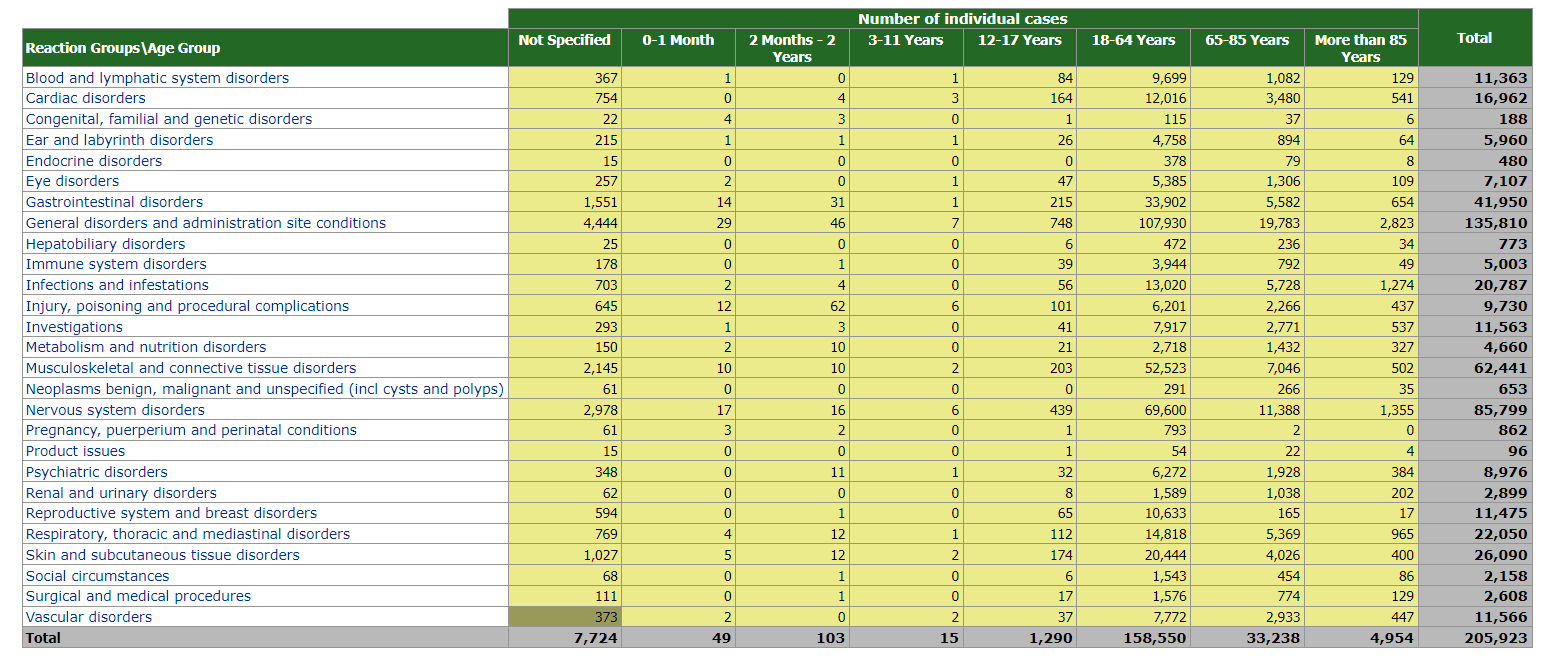The image size is (1567, 661).
Task: Click the Psychiatric disorders link
Action: point(97,472)
